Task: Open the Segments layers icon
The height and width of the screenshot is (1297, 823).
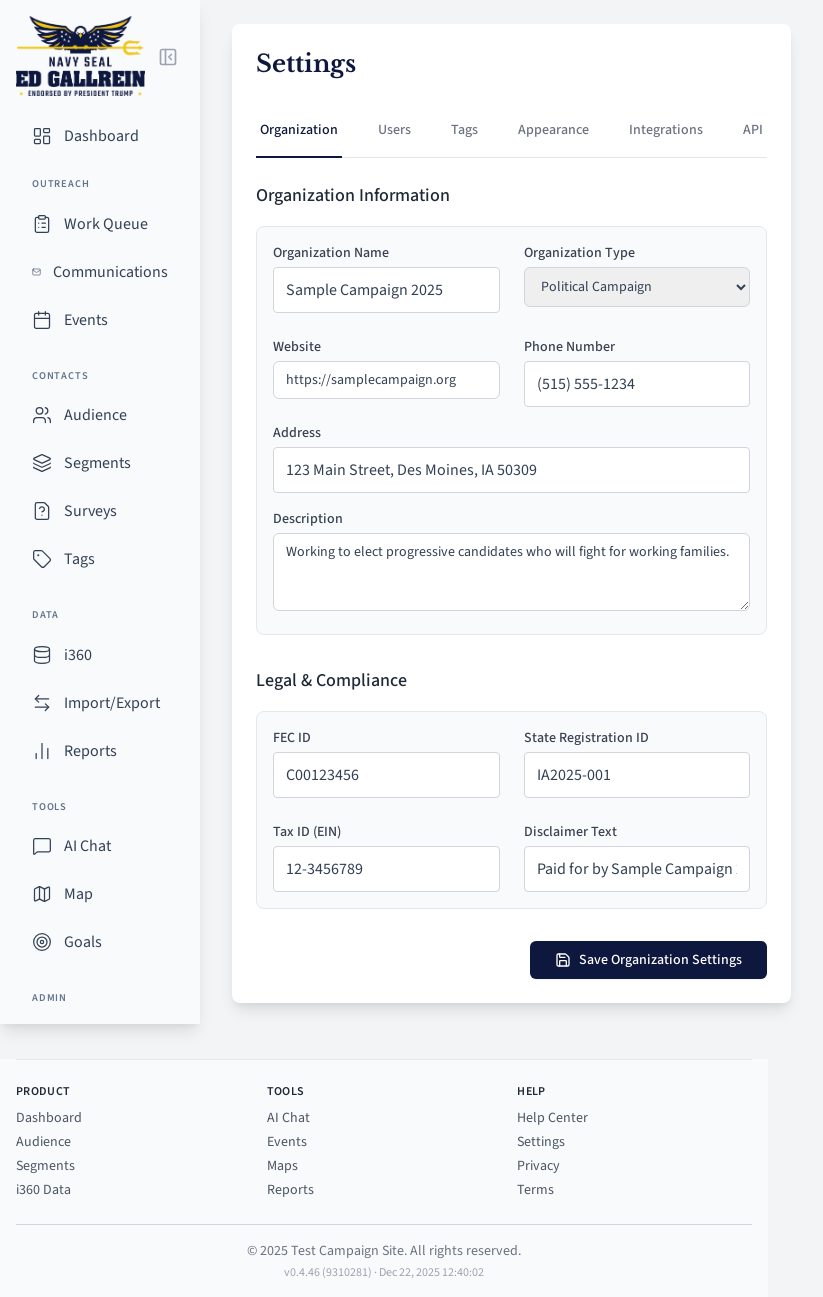Action: pyautogui.click(x=42, y=463)
